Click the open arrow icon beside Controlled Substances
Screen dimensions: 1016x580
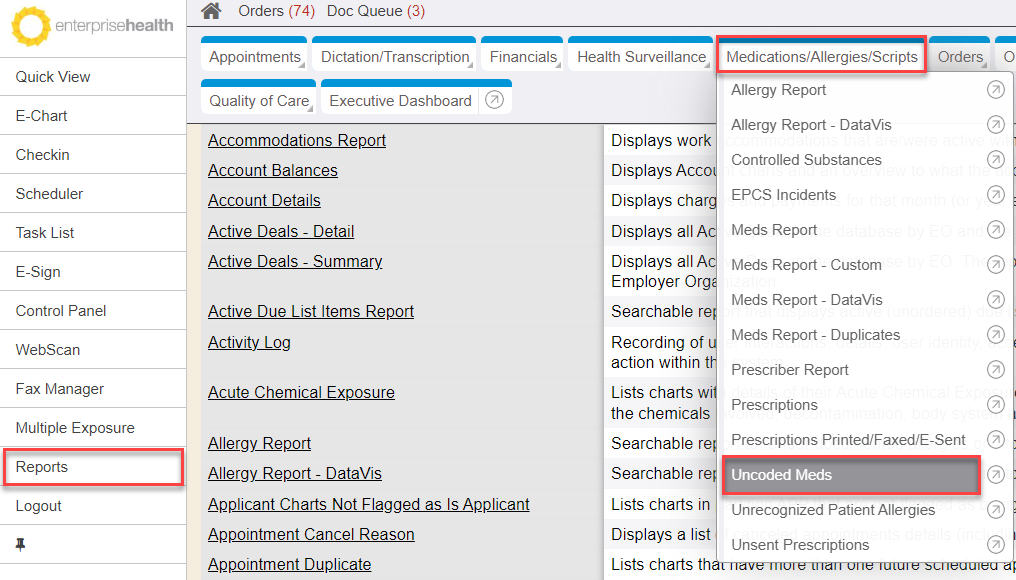point(995,160)
